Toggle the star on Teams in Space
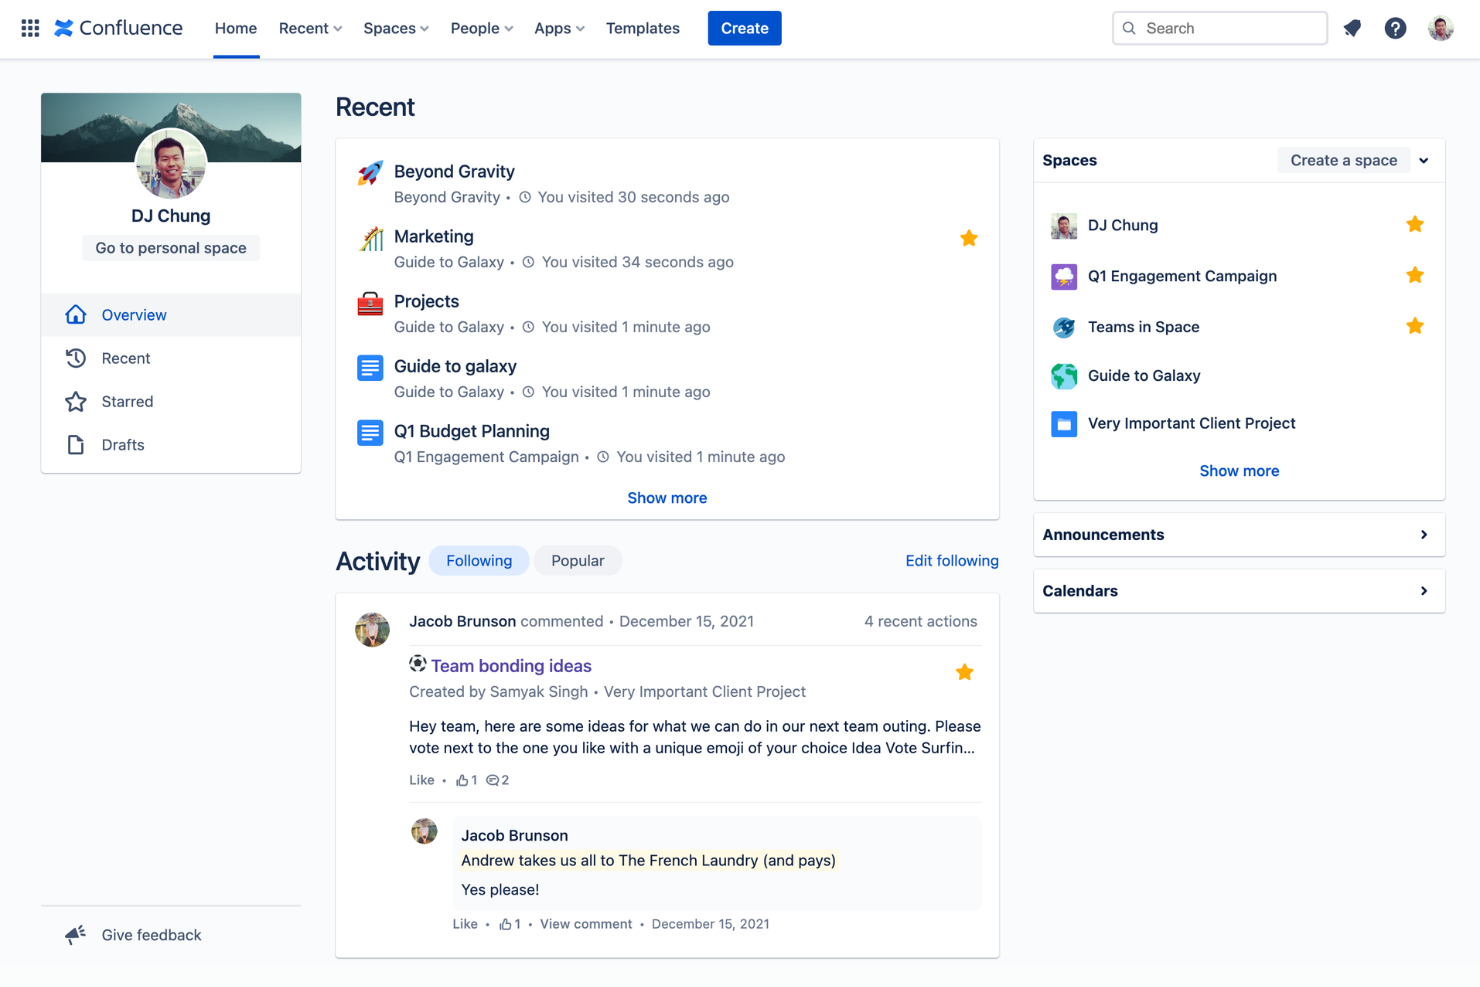Screen dimensions: 1480x987 coord(1414,326)
